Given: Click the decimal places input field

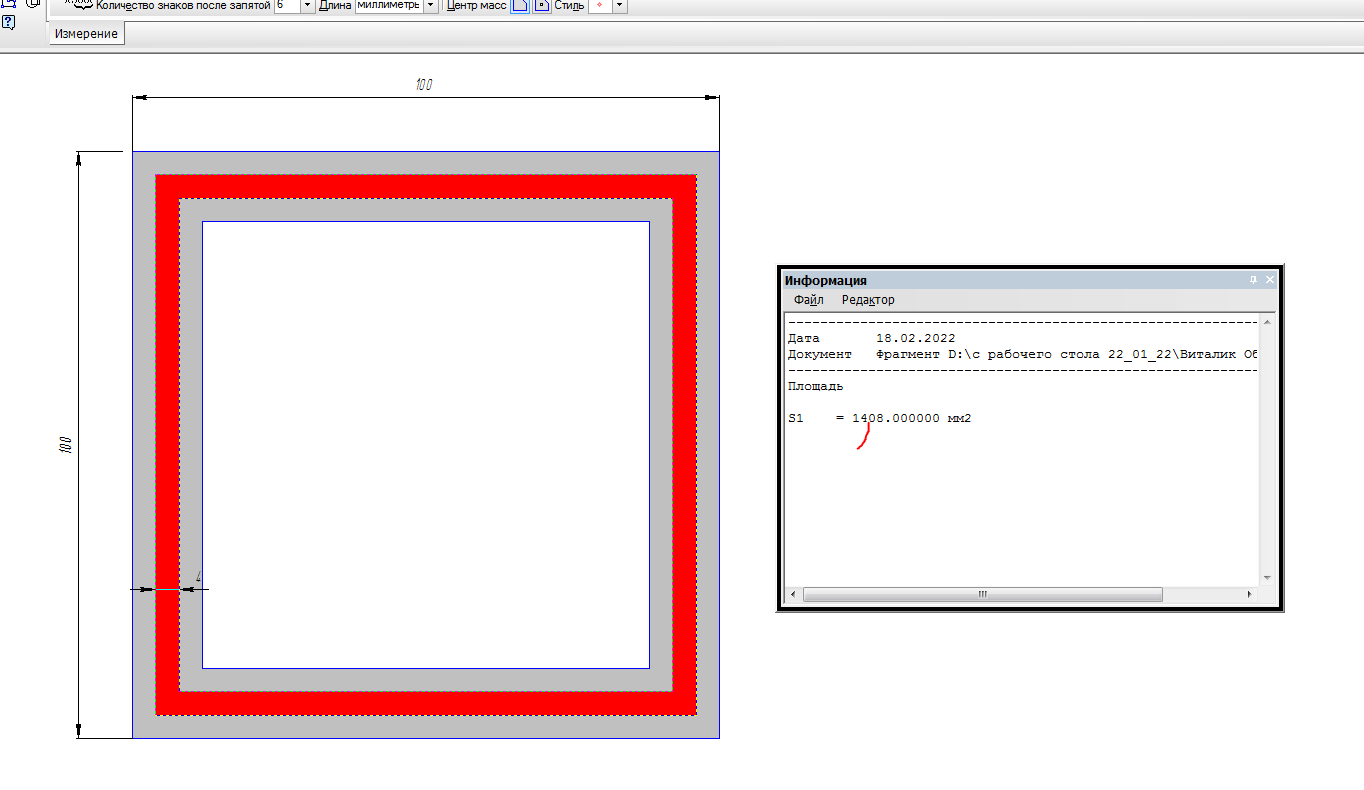Looking at the screenshot, I should [x=287, y=6].
